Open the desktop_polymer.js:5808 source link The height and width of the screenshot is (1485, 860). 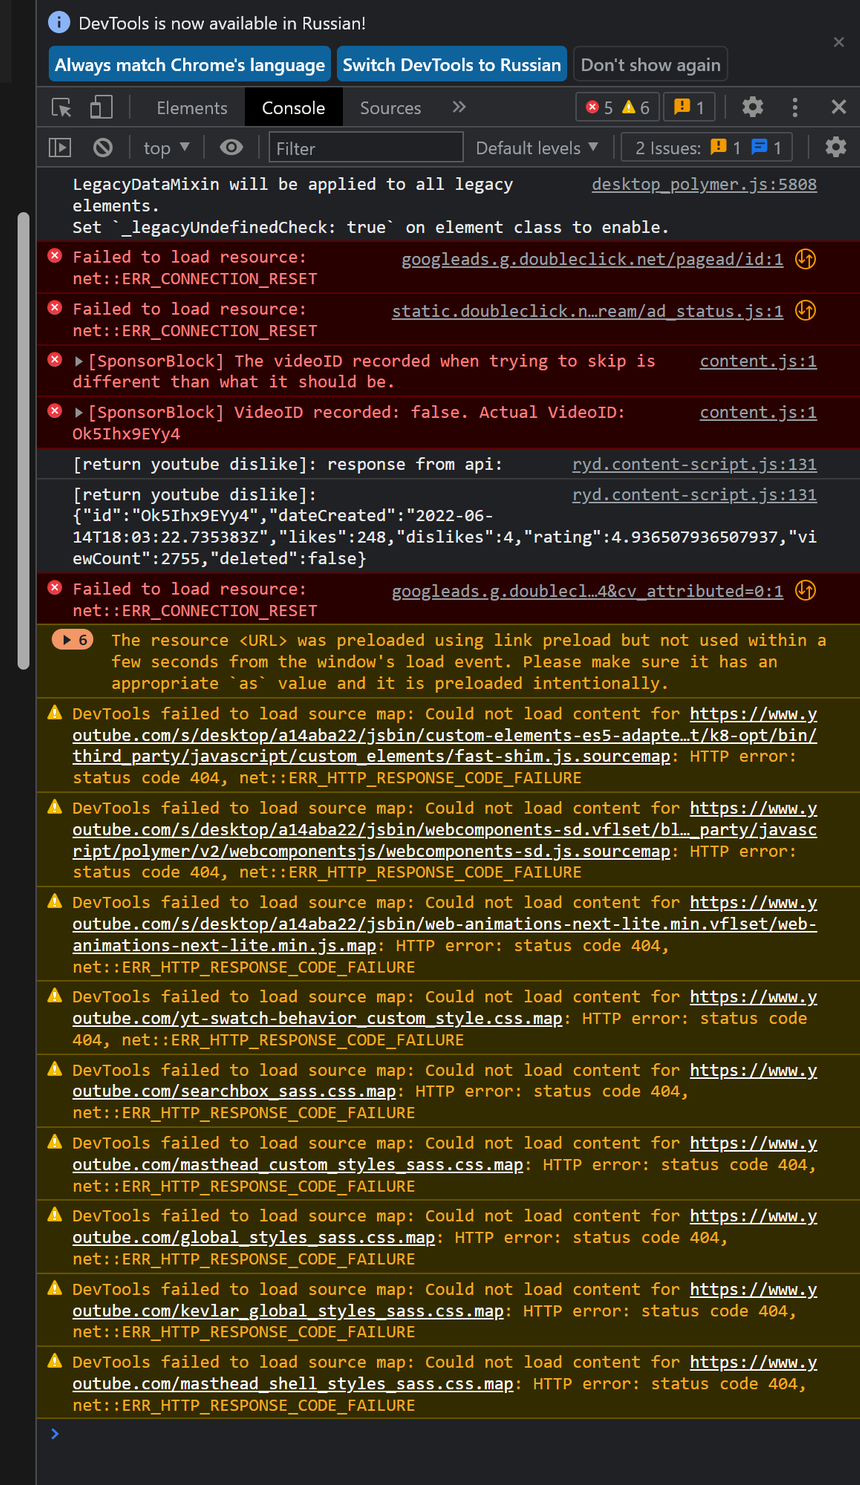[704, 185]
